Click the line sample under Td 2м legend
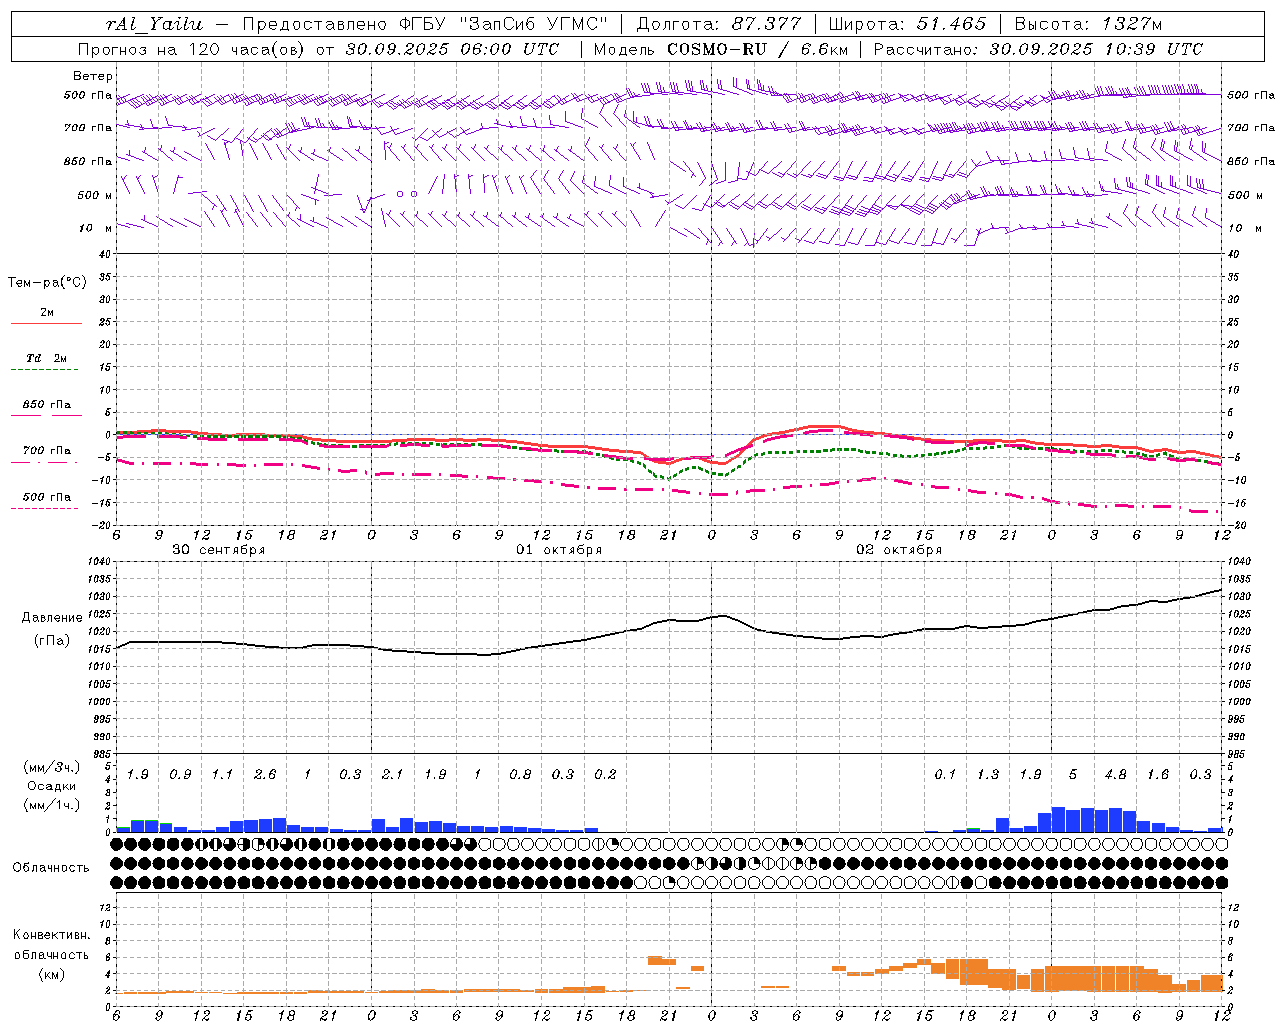 coord(45,370)
